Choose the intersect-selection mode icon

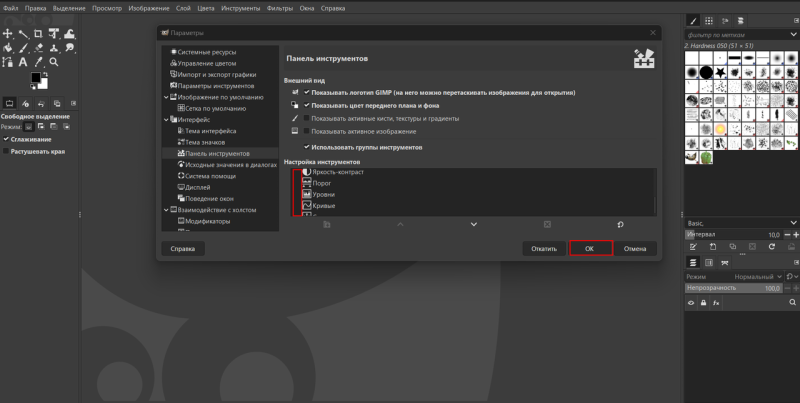66,127
